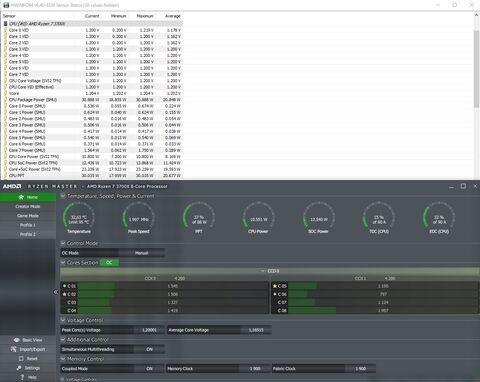Click the Peak Speed gauge
The image size is (480, 382).
138,218
